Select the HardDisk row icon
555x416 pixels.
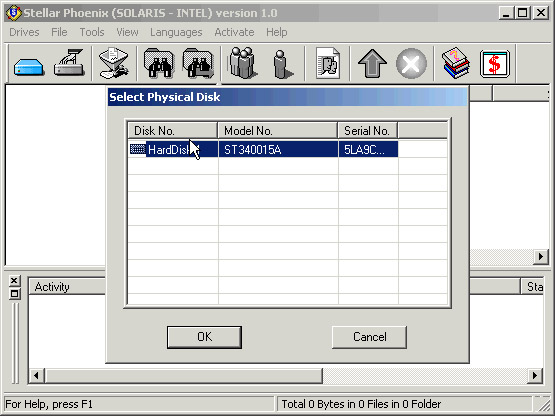[137, 149]
